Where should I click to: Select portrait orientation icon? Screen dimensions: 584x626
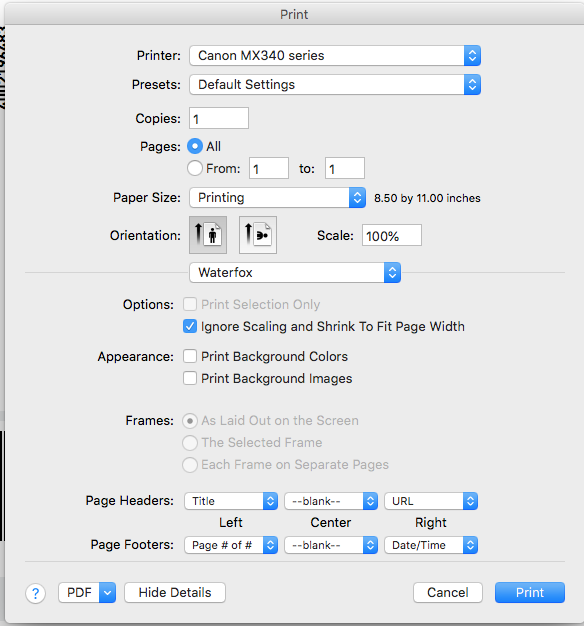(208, 235)
